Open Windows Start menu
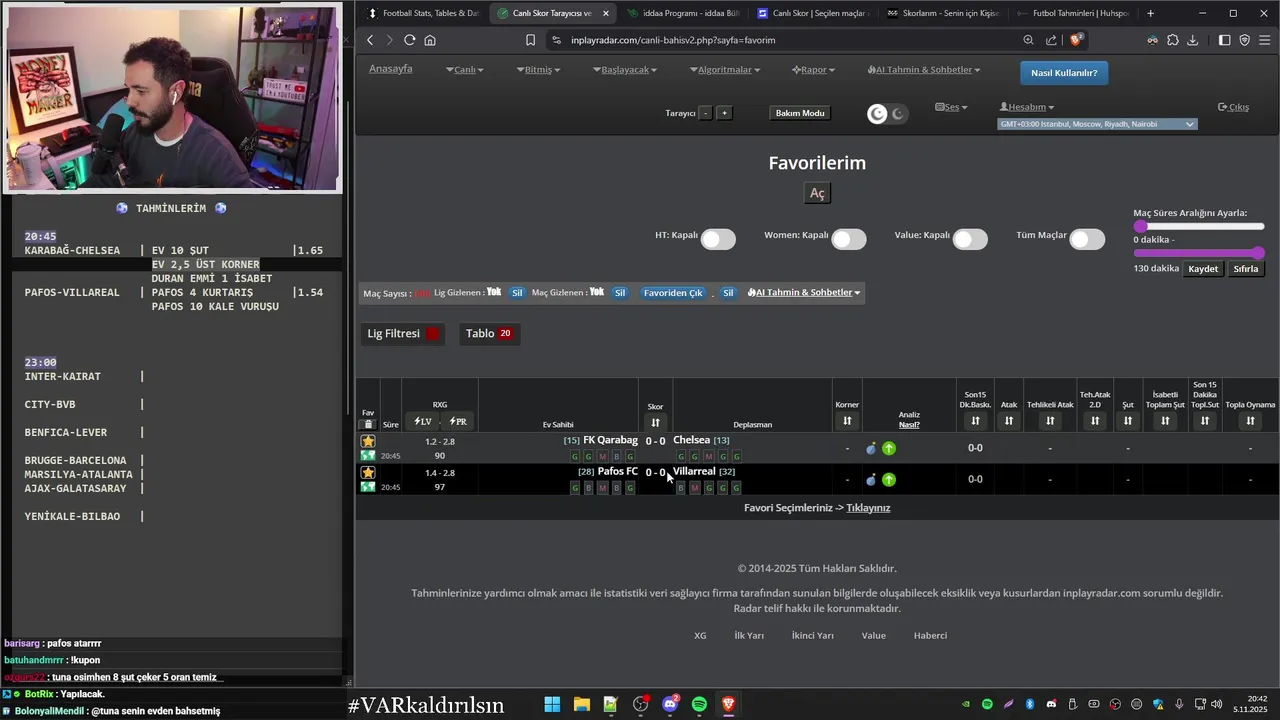Image resolution: width=1280 pixels, height=720 pixels. [552, 704]
